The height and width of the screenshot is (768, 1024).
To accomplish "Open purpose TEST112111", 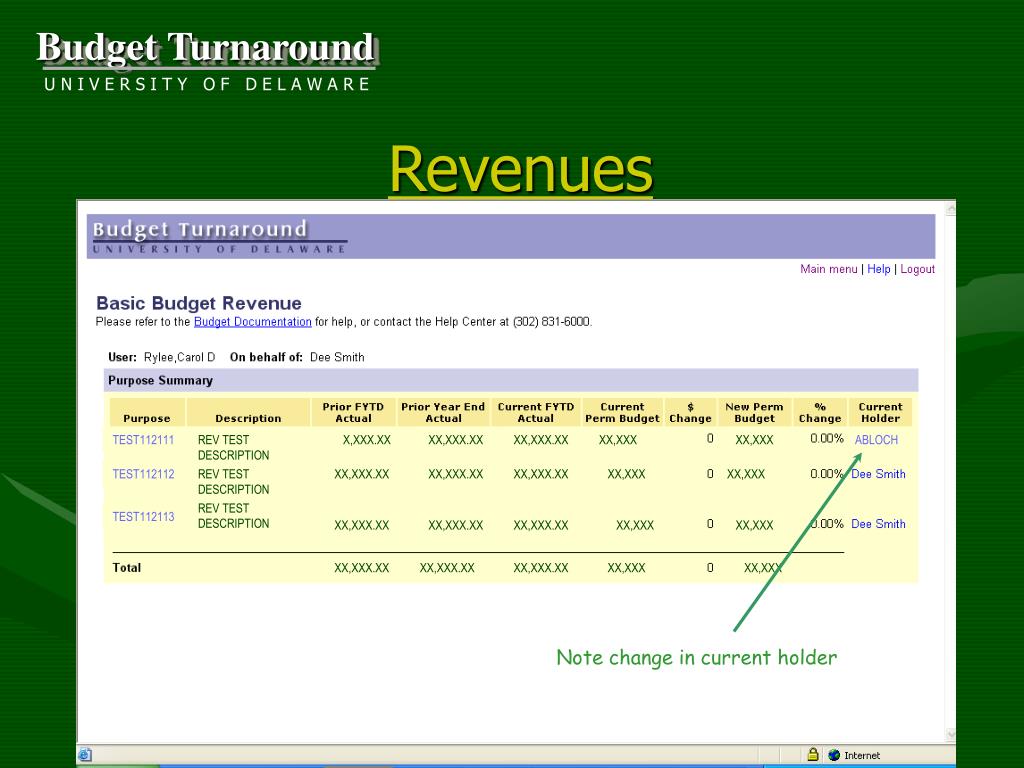I will 143,440.
